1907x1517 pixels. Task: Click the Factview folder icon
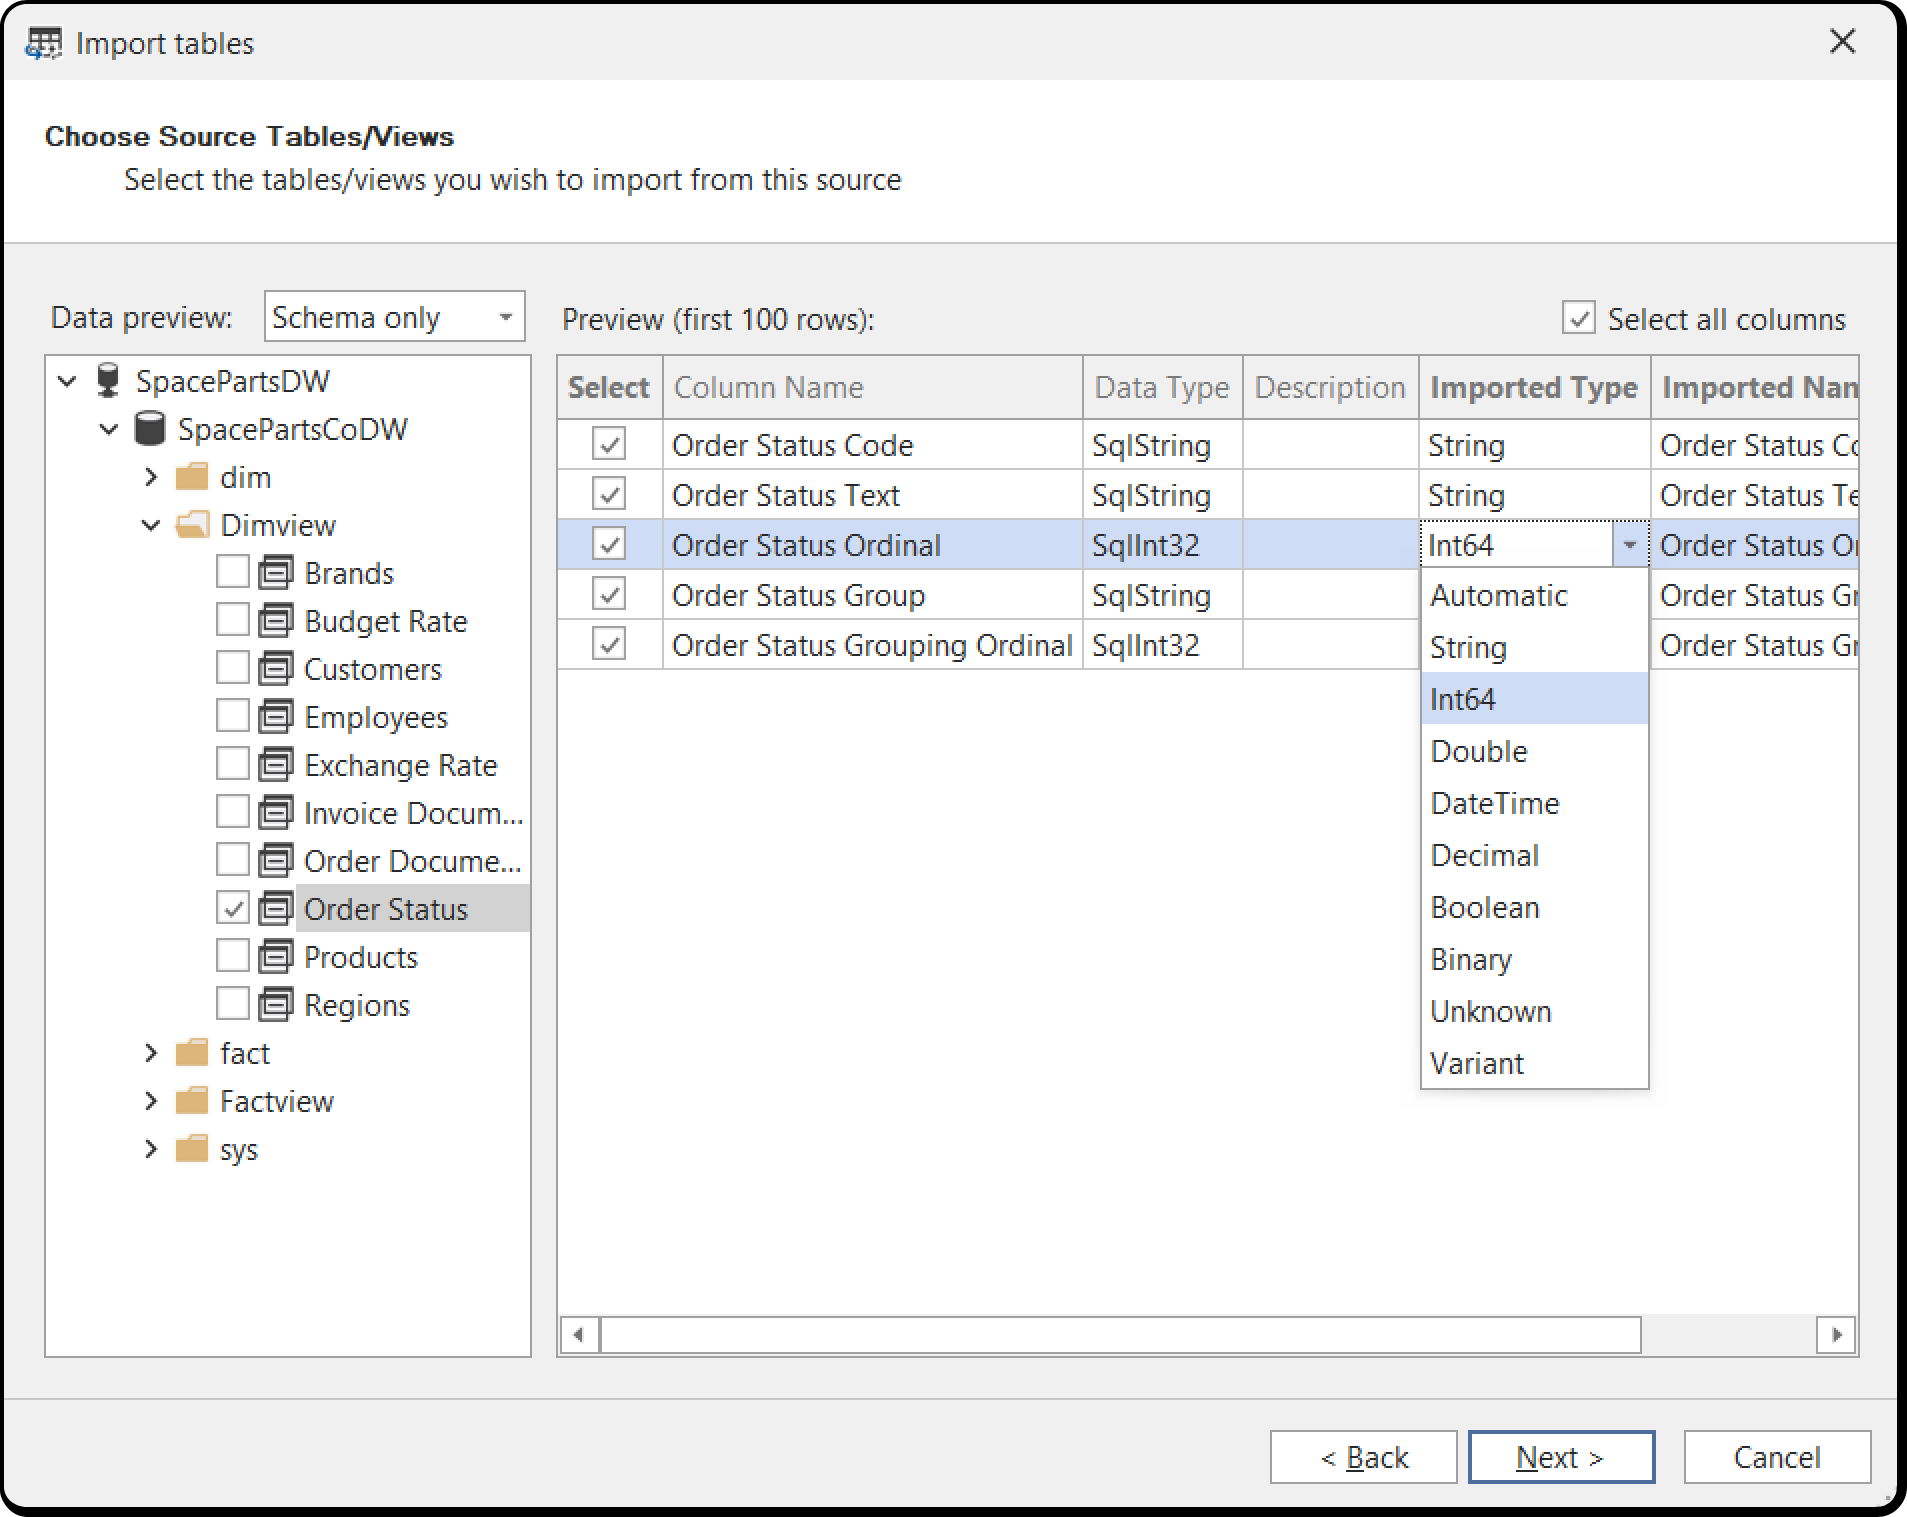click(x=191, y=1101)
